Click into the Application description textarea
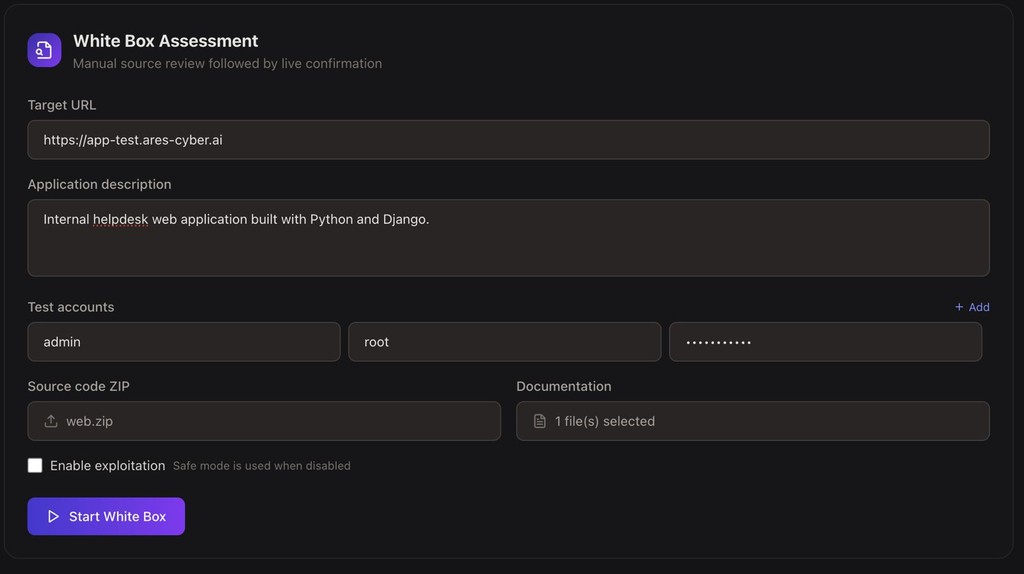Image resolution: width=1024 pixels, height=574 pixels. coord(509,238)
